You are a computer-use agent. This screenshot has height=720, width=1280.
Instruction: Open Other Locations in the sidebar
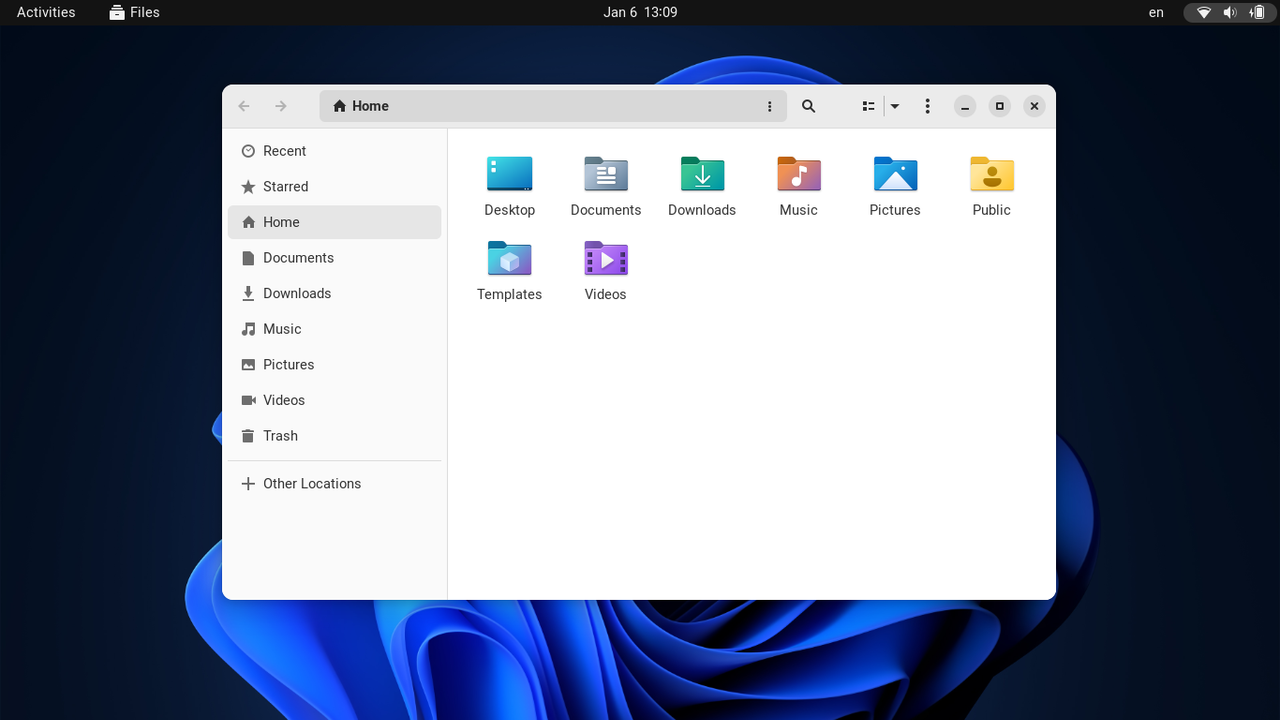(334, 484)
